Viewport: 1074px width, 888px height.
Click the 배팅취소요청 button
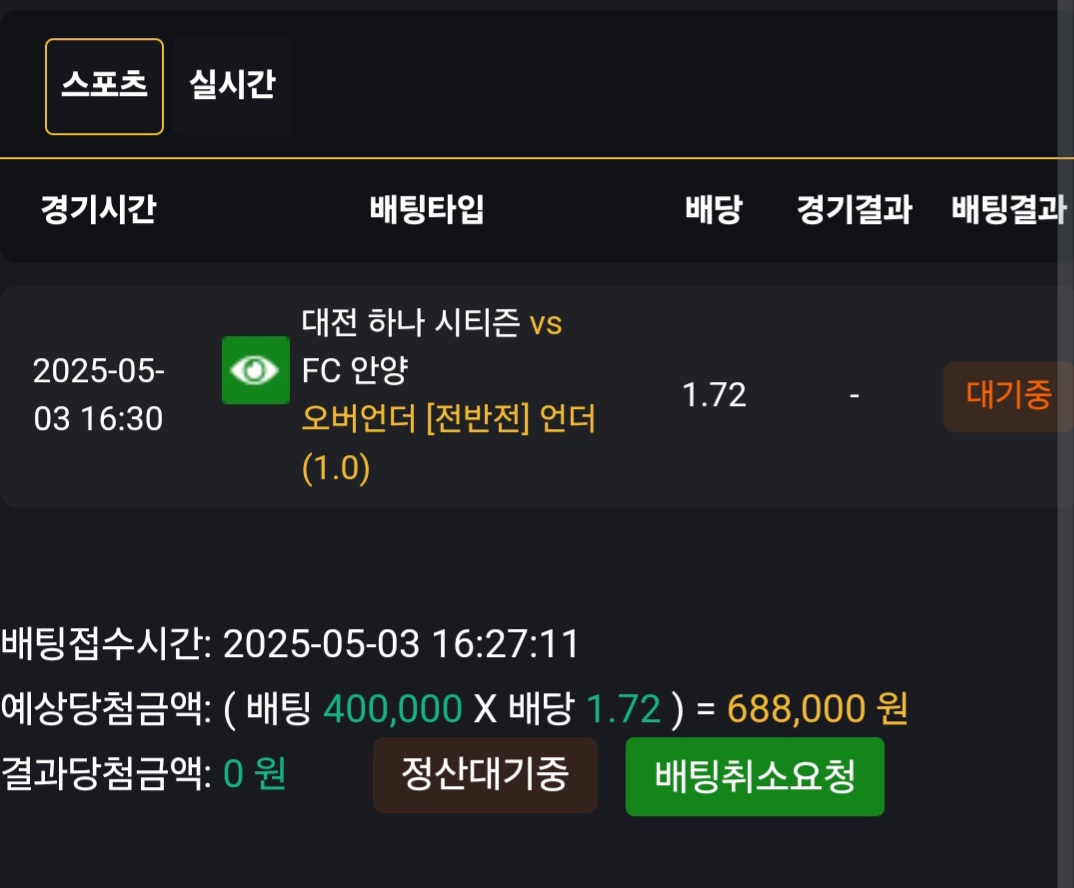755,776
